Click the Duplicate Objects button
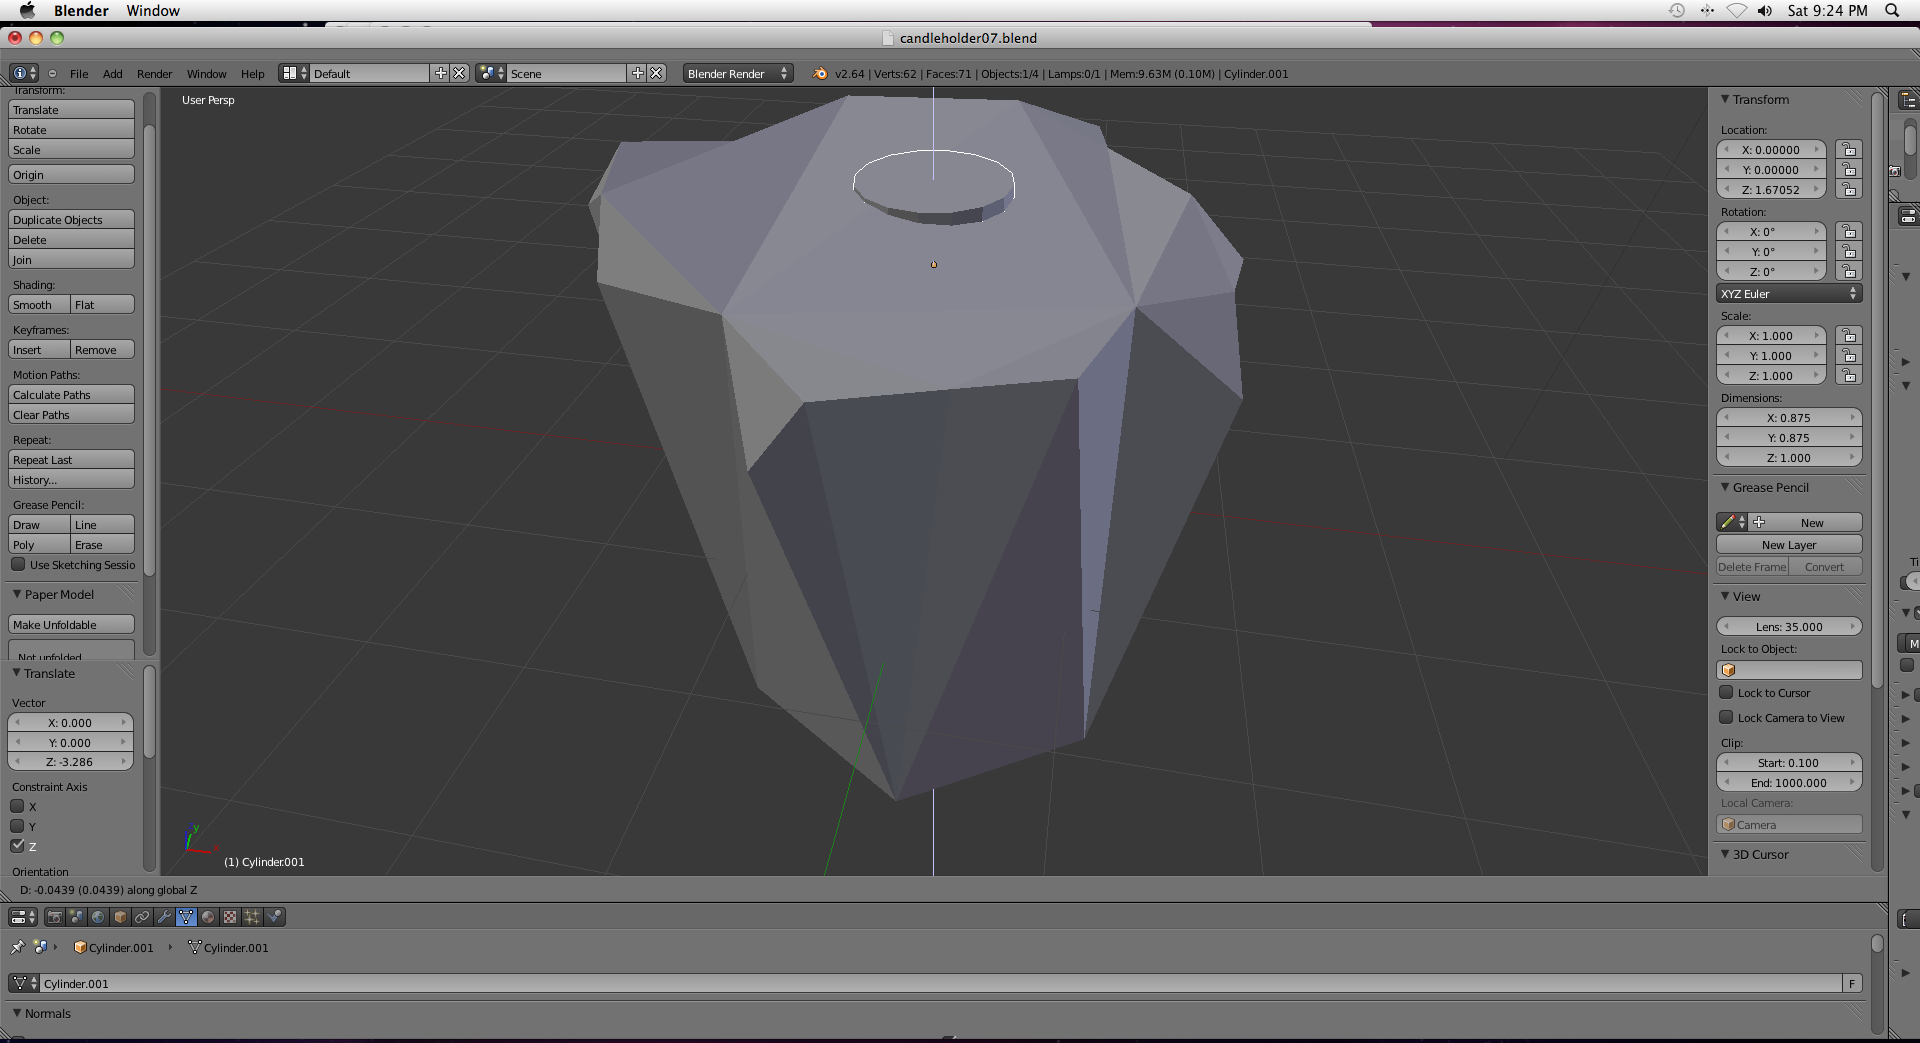 coord(71,220)
